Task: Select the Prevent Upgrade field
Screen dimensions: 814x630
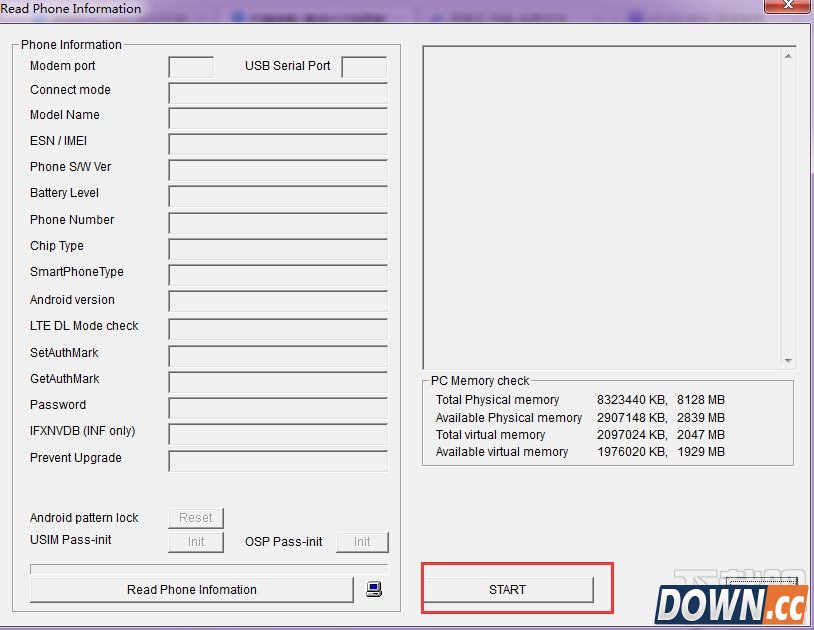Action: click(x=278, y=461)
